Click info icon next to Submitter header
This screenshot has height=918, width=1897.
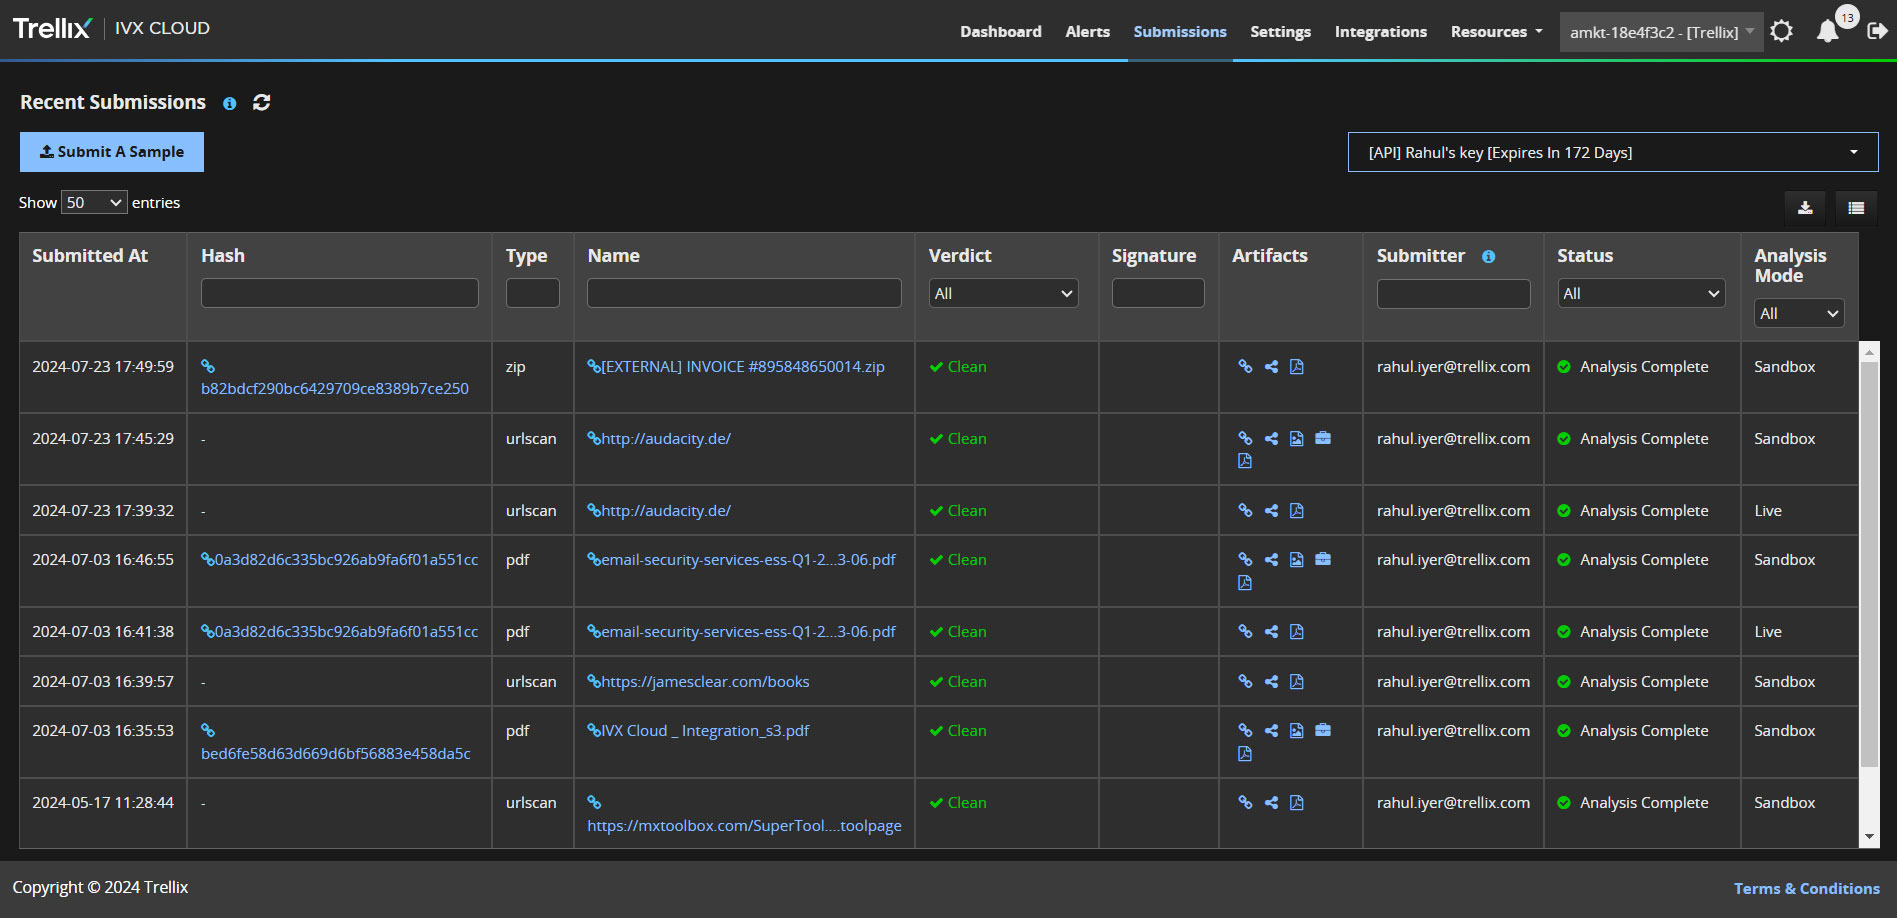click(x=1488, y=257)
